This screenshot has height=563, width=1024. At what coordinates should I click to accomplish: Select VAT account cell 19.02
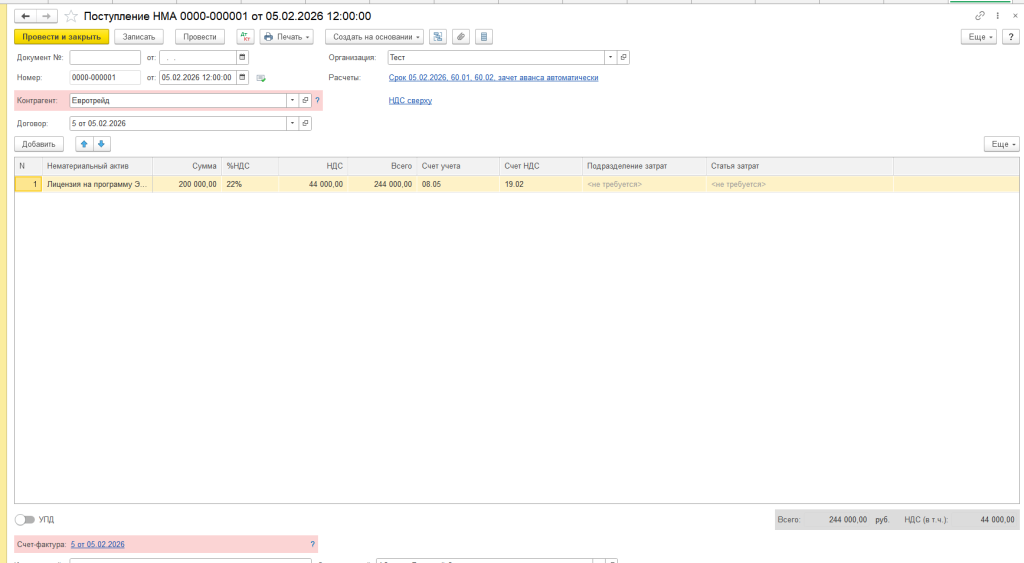click(541, 184)
